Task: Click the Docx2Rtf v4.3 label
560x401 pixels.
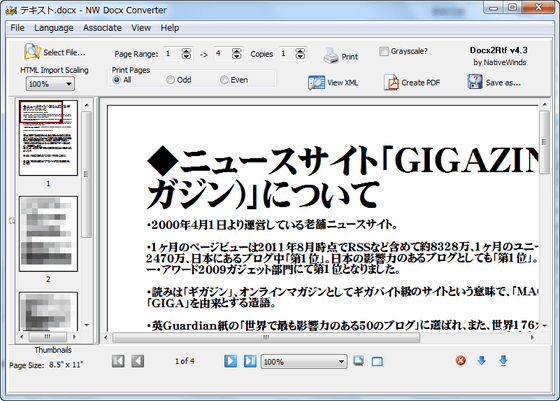Action: (x=499, y=50)
